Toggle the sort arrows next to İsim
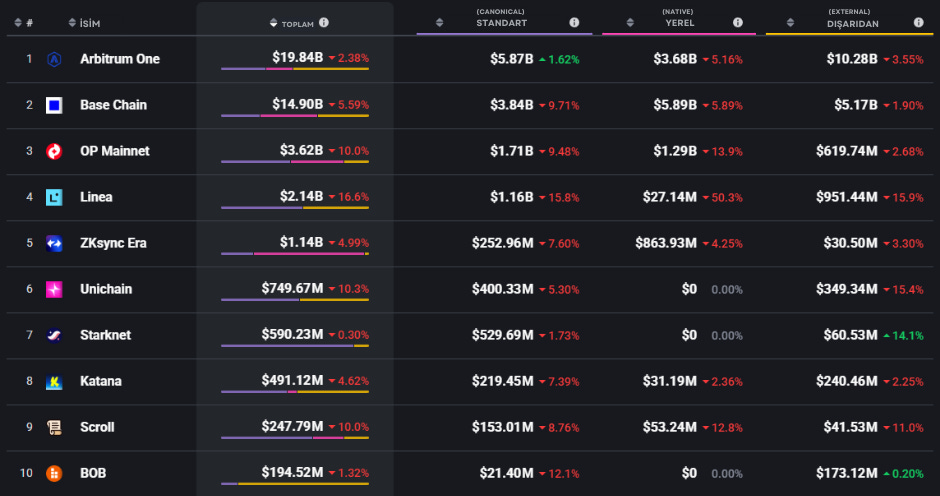940x496 pixels. (x=71, y=22)
